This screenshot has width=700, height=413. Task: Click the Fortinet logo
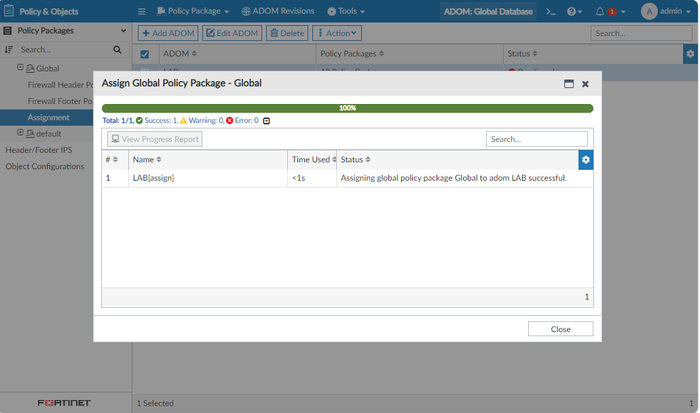64,403
